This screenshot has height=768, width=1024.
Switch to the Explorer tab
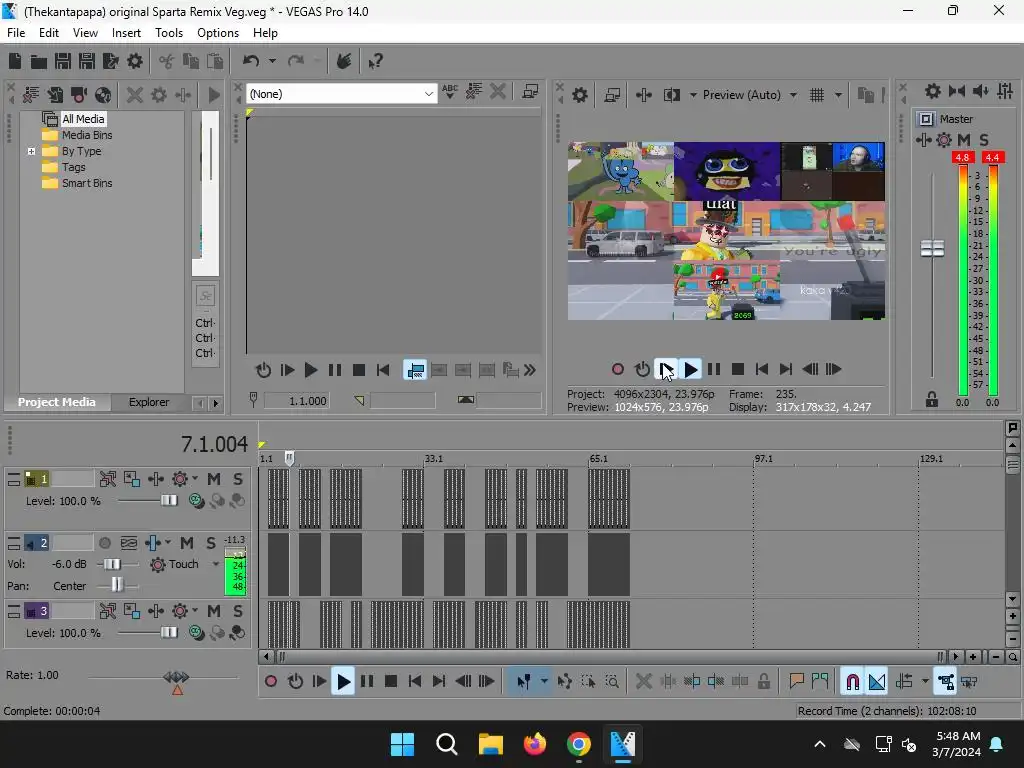point(149,402)
